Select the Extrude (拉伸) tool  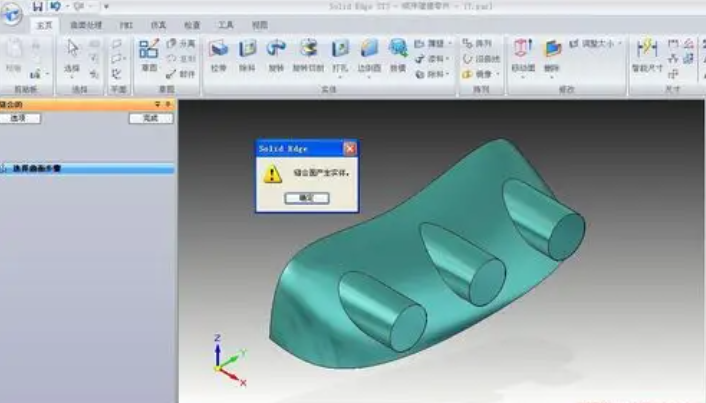point(218,52)
